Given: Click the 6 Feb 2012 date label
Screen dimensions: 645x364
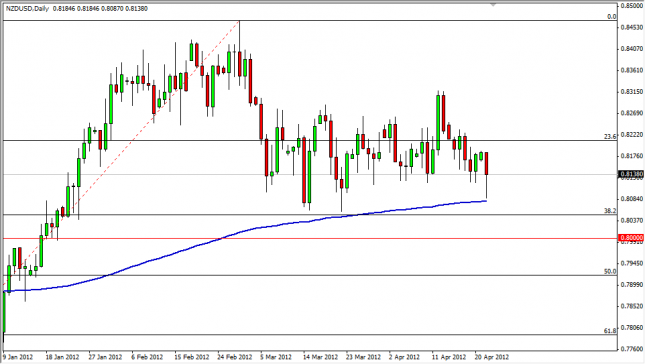Looking at the screenshot, I should coord(147,357).
